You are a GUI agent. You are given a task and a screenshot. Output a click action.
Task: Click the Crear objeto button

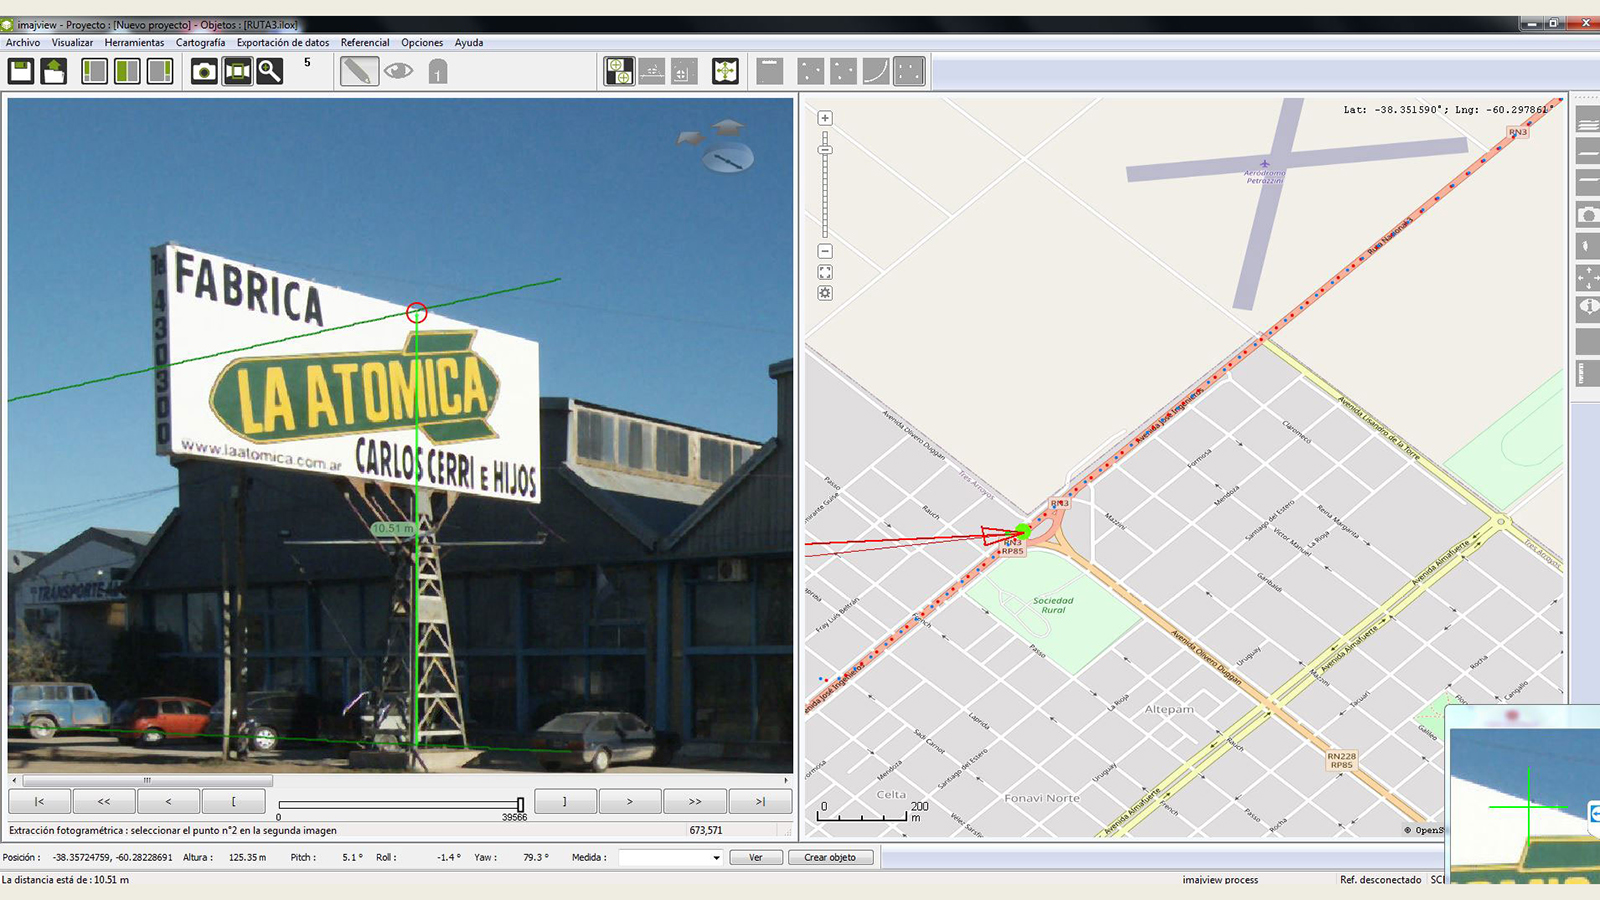point(830,857)
